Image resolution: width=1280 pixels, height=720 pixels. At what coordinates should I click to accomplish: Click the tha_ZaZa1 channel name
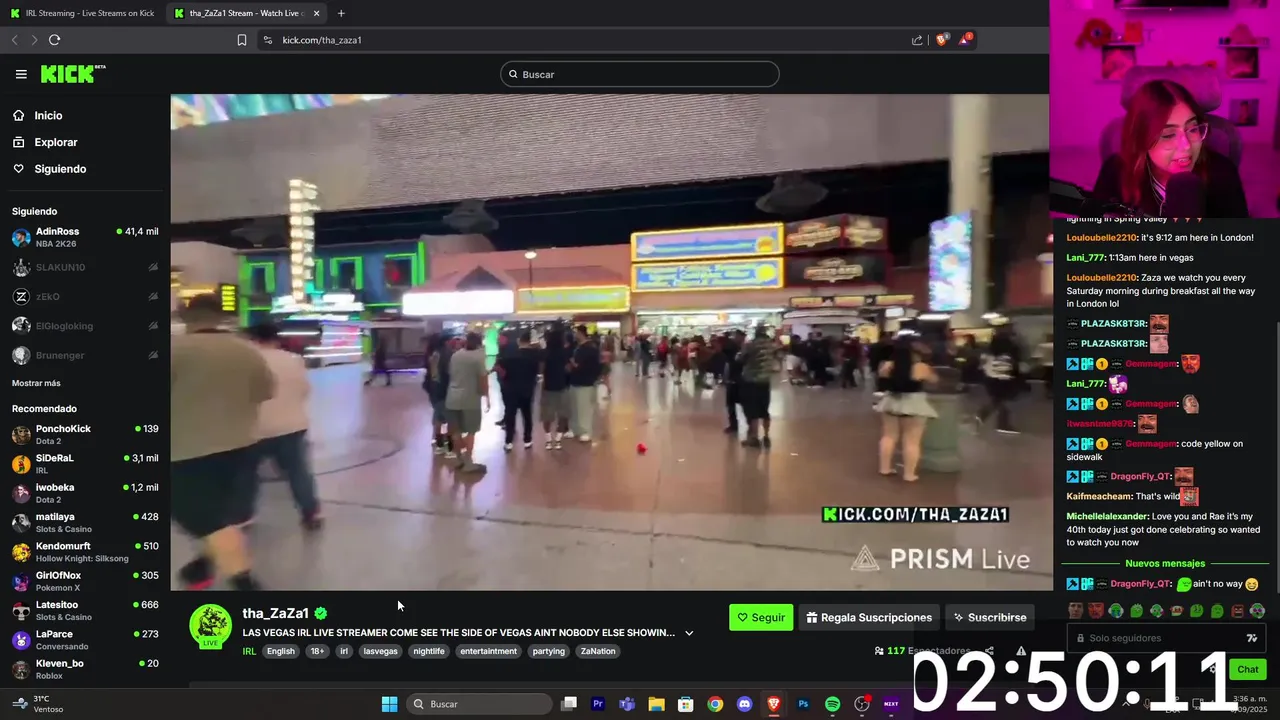tap(275, 613)
